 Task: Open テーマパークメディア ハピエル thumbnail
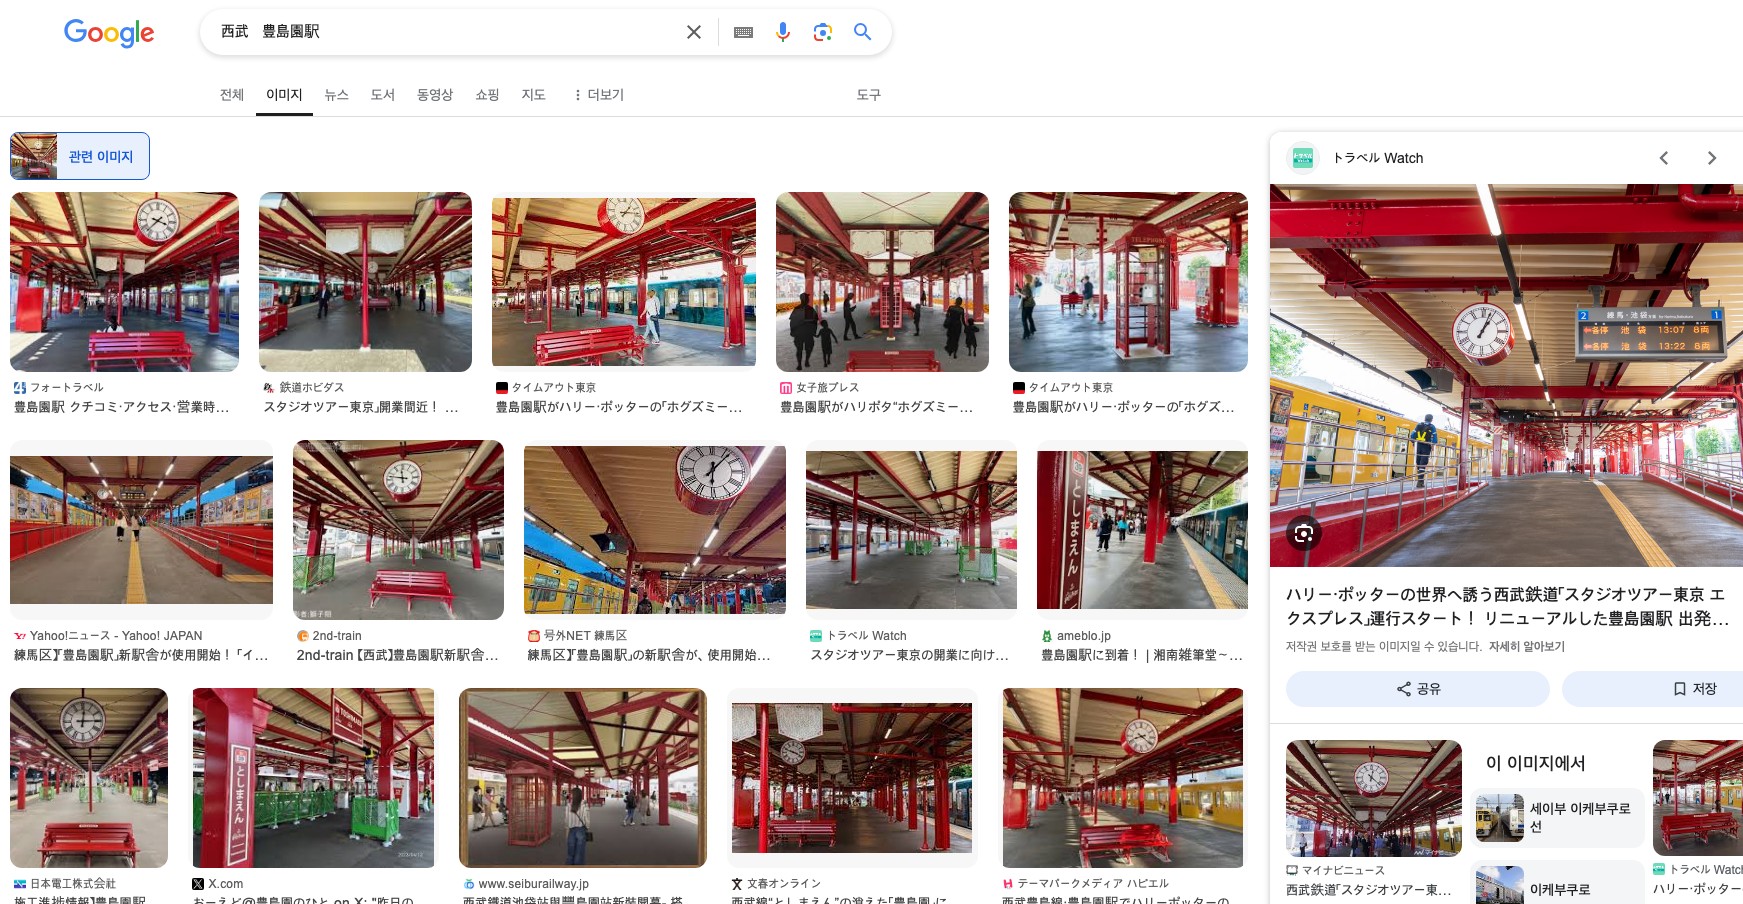click(x=1123, y=778)
